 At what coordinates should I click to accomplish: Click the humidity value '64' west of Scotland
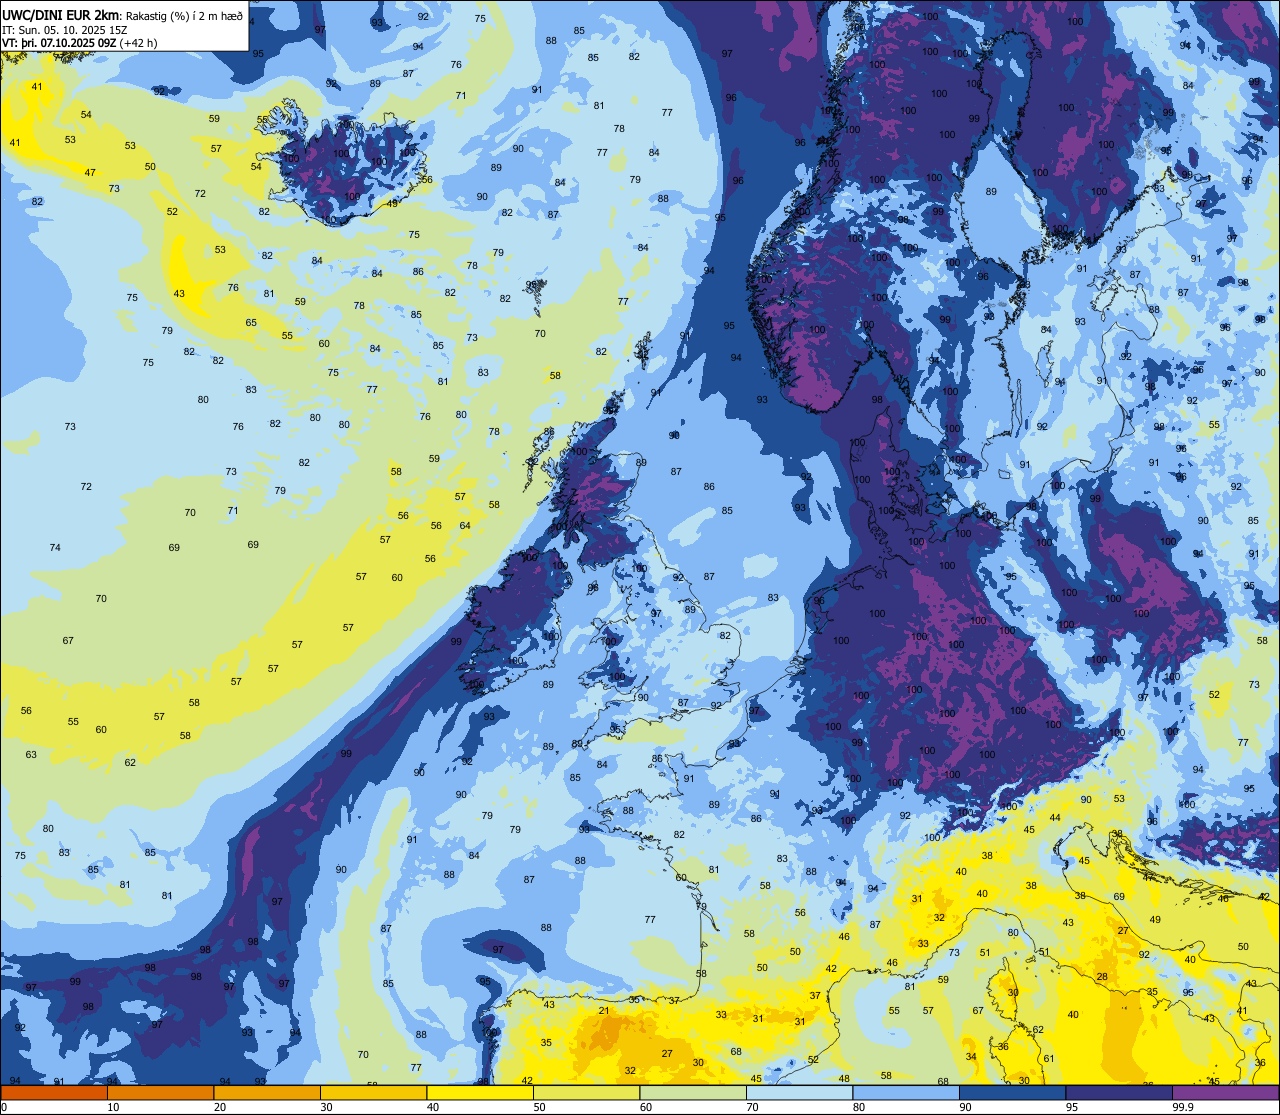(x=465, y=525)
